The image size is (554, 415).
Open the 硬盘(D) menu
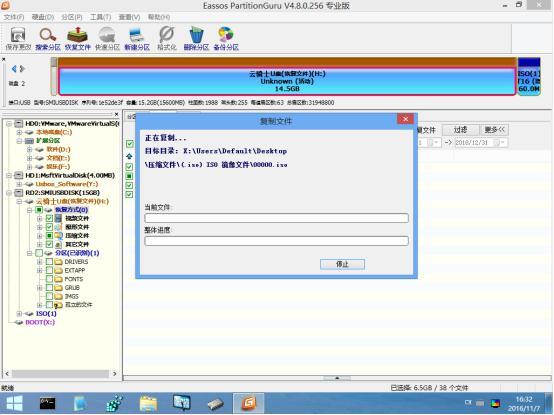[43, 17]
